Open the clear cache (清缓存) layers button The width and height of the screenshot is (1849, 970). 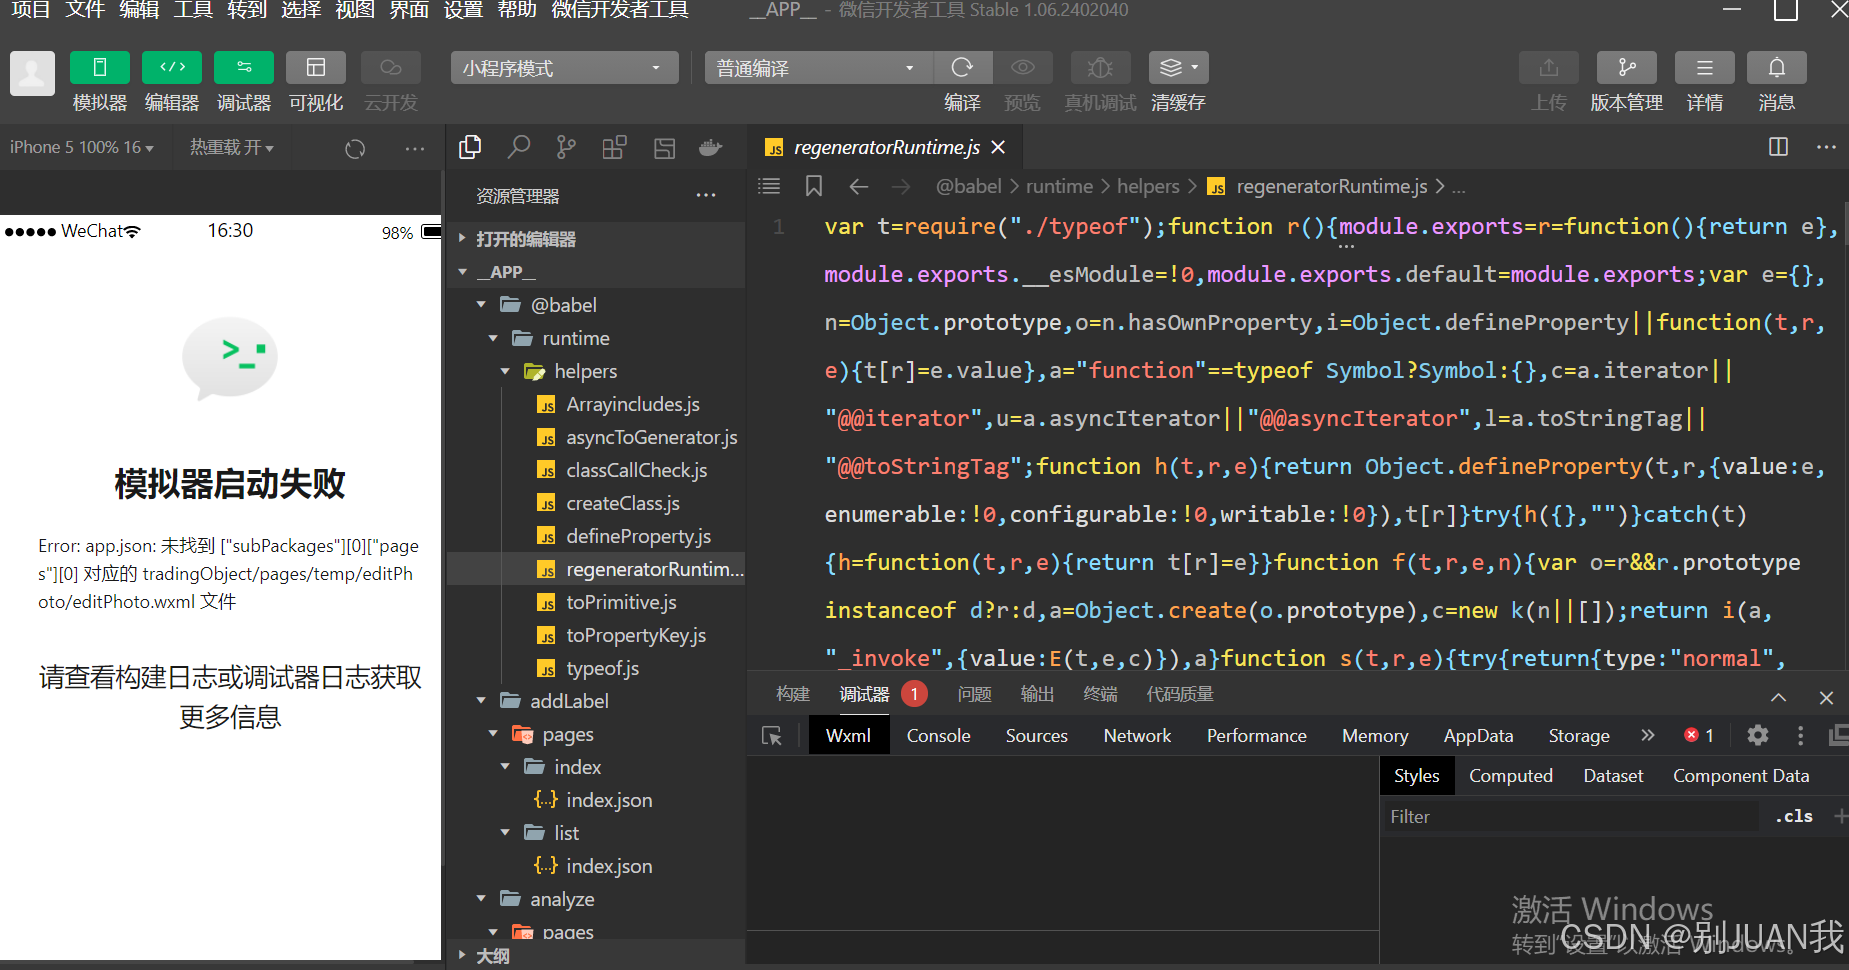(x=1178, y=68)
